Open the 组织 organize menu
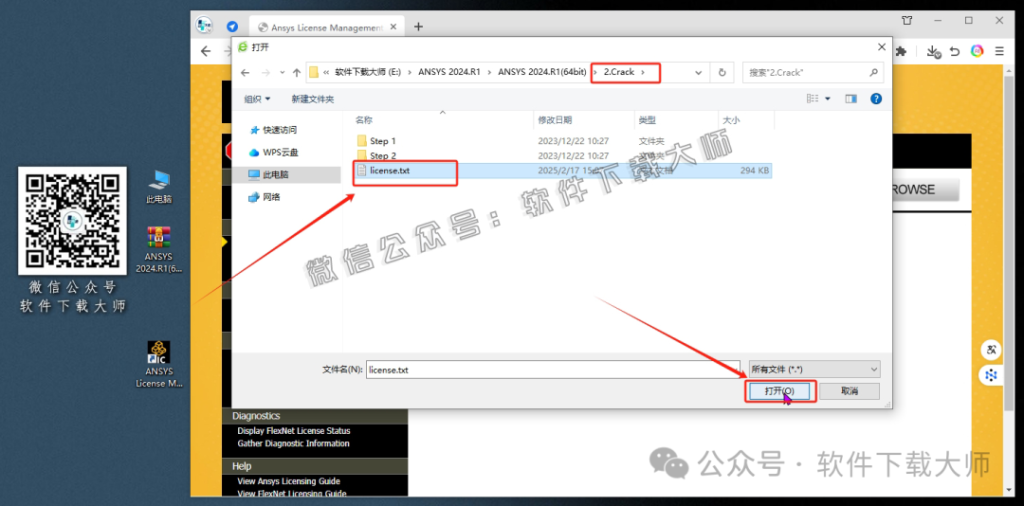 coord(257,99)
